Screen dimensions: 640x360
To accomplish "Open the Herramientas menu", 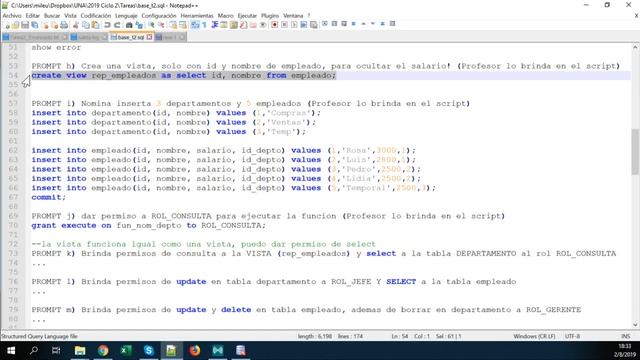I will pos(197,16).
